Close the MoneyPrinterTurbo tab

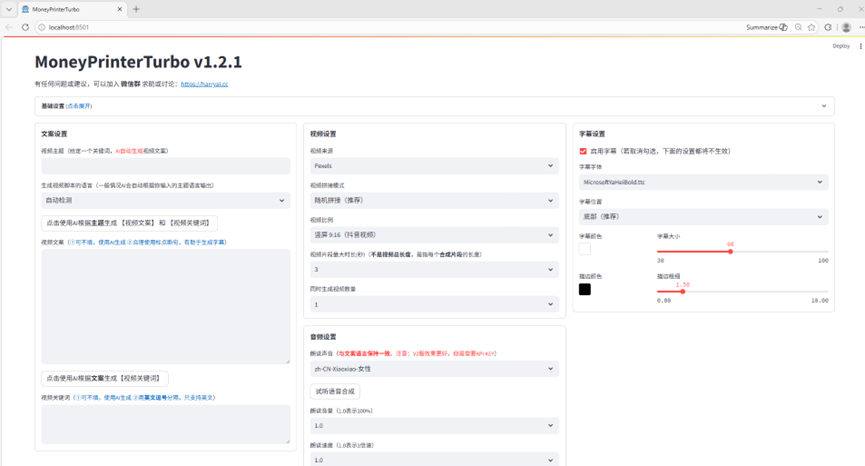click(x=120, y=9)
